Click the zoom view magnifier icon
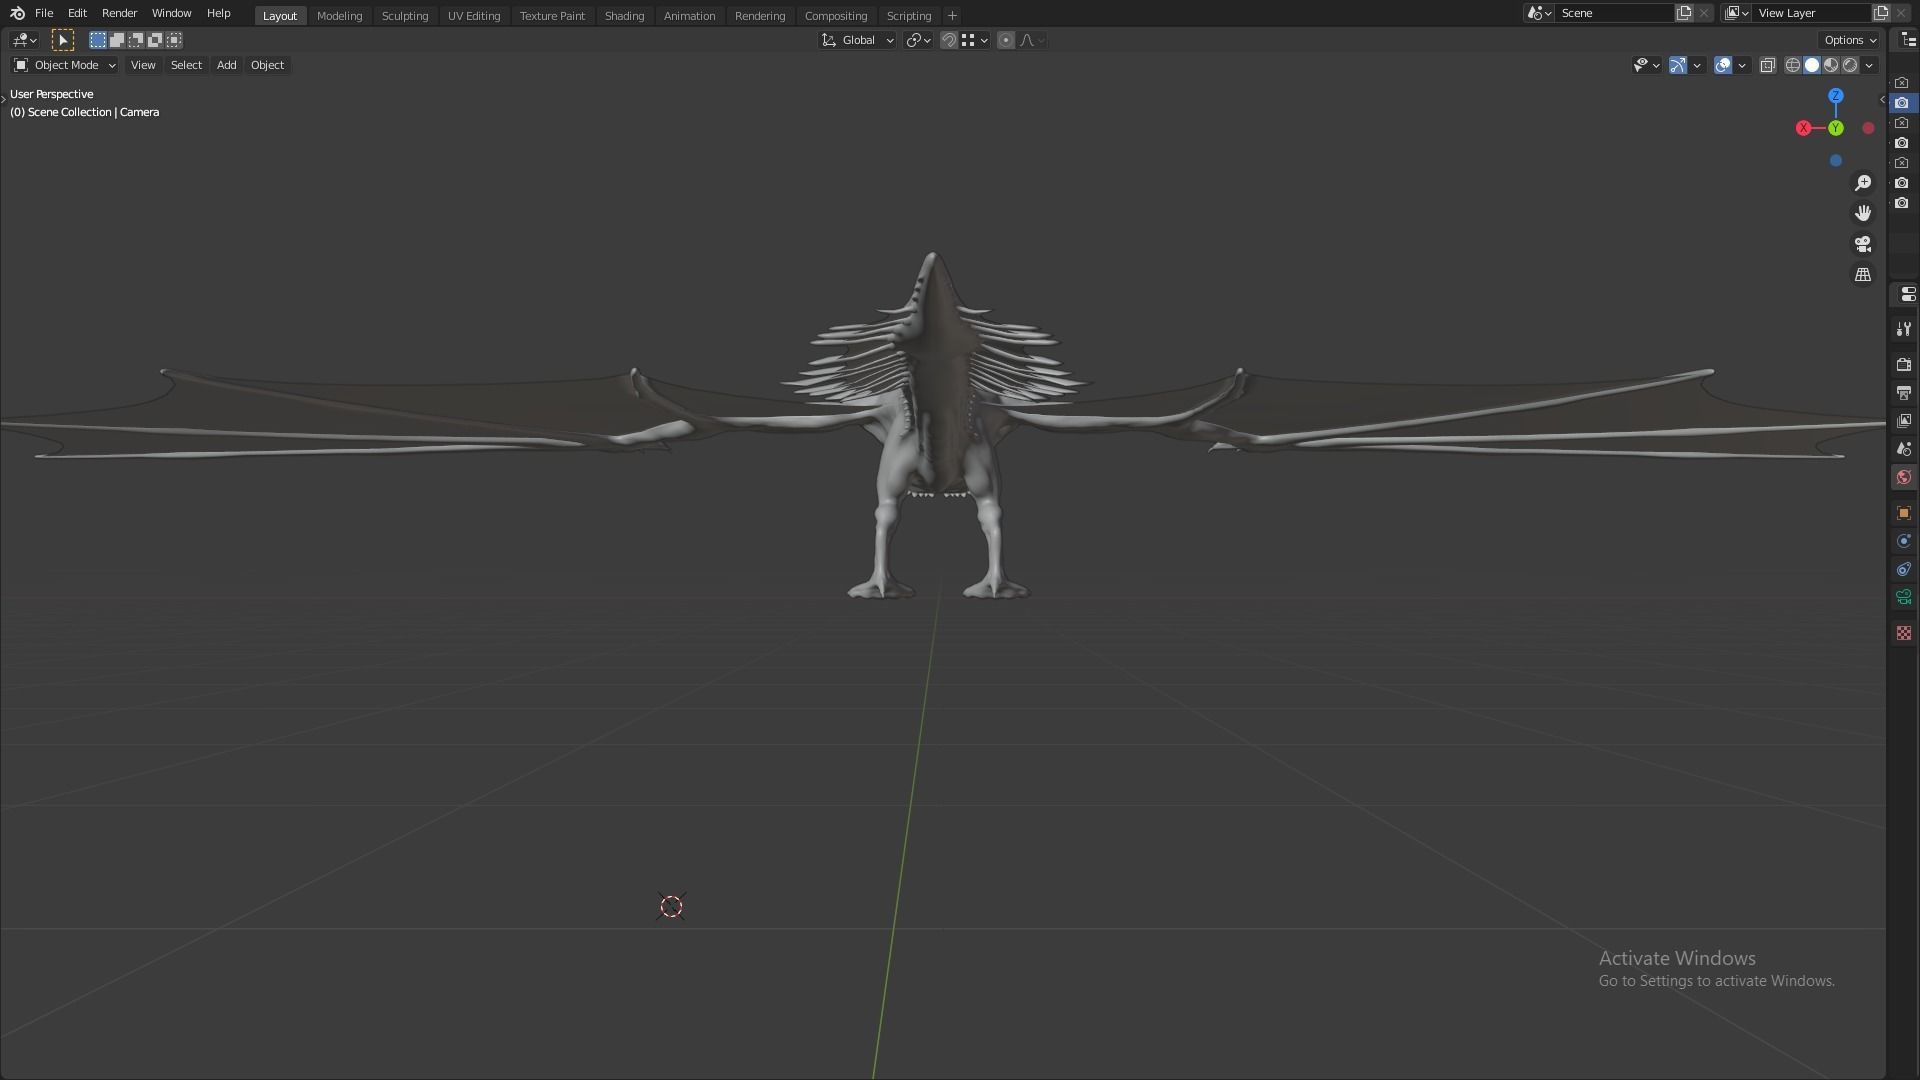The height and width of the screenshot is (1080, 1920). (1863, 183)
